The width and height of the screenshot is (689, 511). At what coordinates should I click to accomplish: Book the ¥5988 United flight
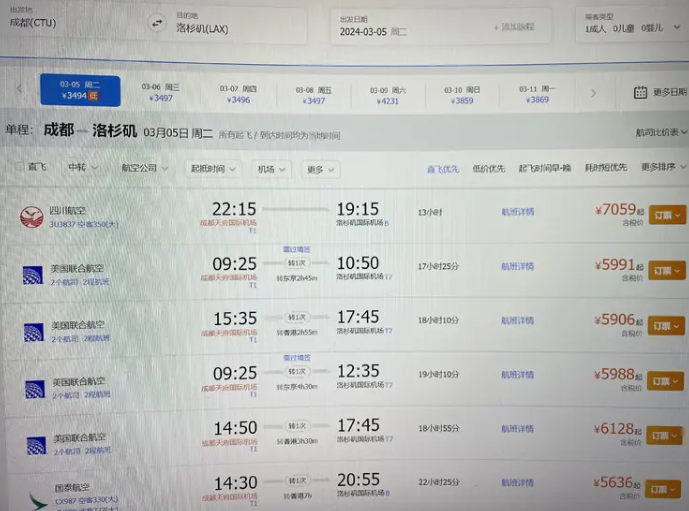[x=665, y=381]
